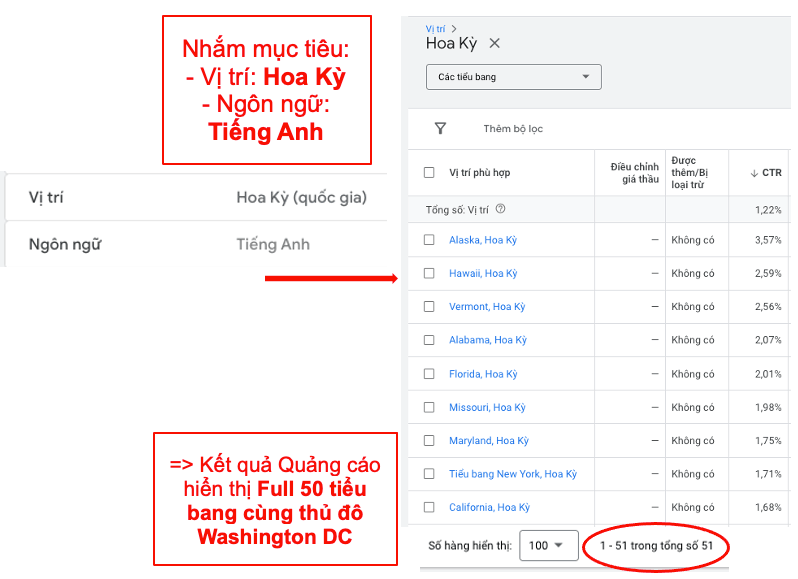Open the Vị trí breadcrumb link
798x579 pixels.
(435, 28)
